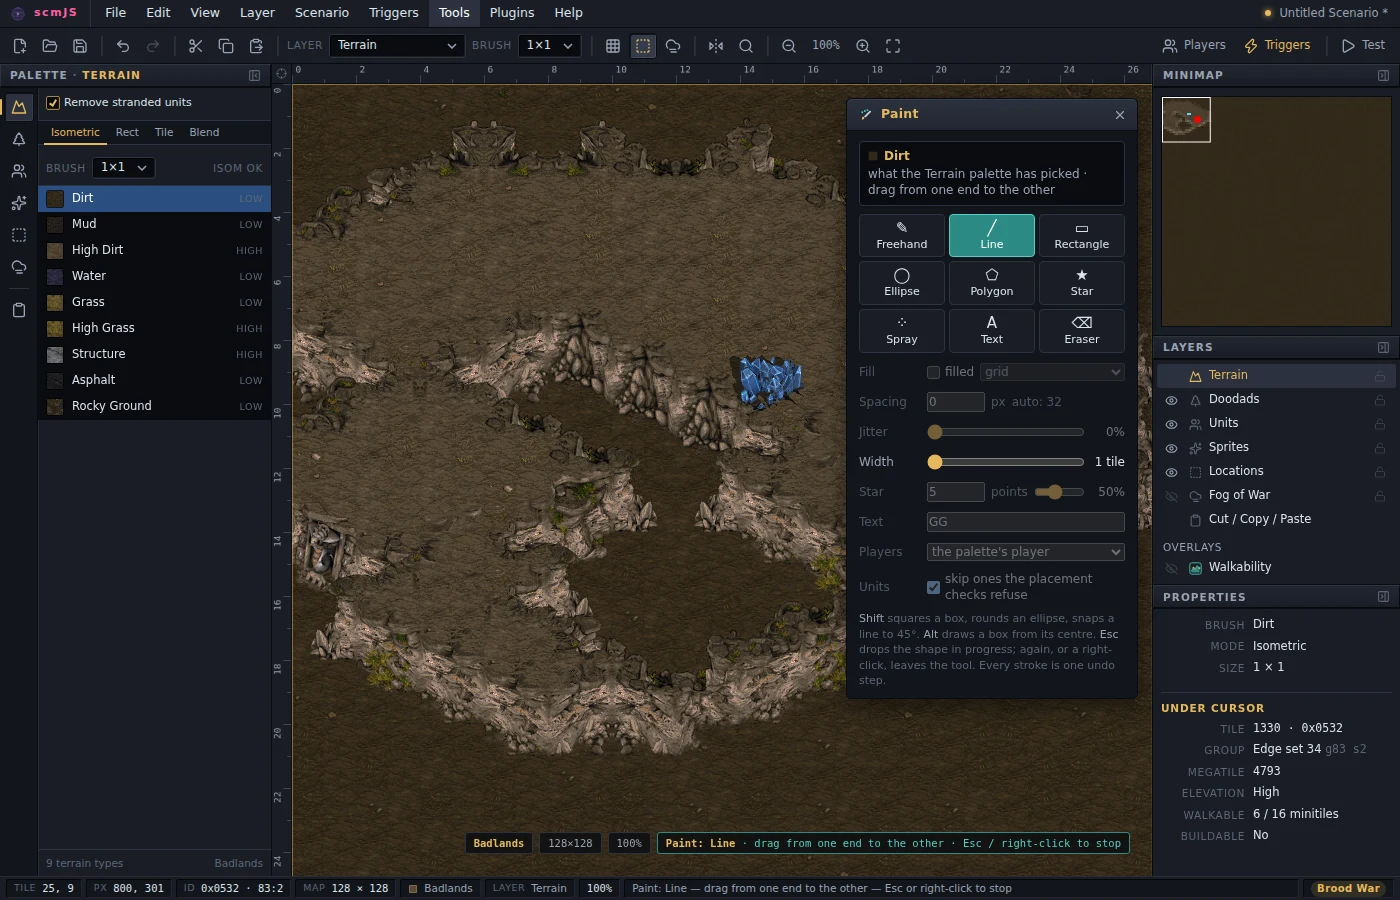Open the LAYER Terrain dropdown in toolbar
The image size is (1400, 900).
397,45
